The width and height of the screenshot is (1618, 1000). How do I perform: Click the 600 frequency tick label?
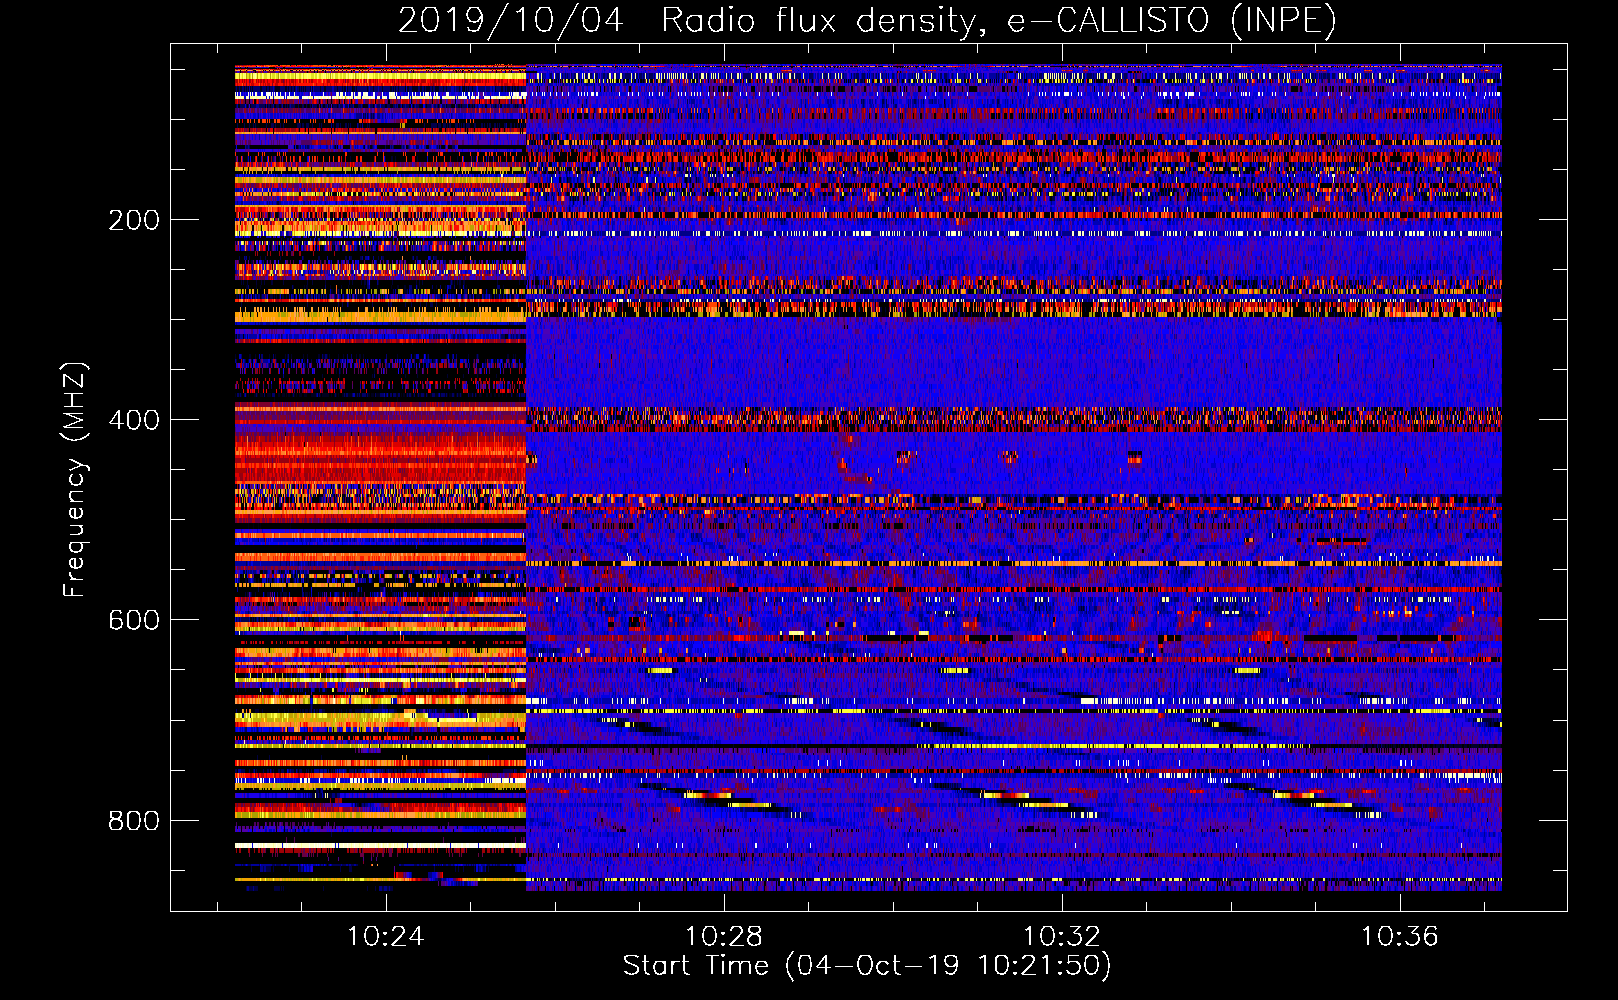coord(134,620)
